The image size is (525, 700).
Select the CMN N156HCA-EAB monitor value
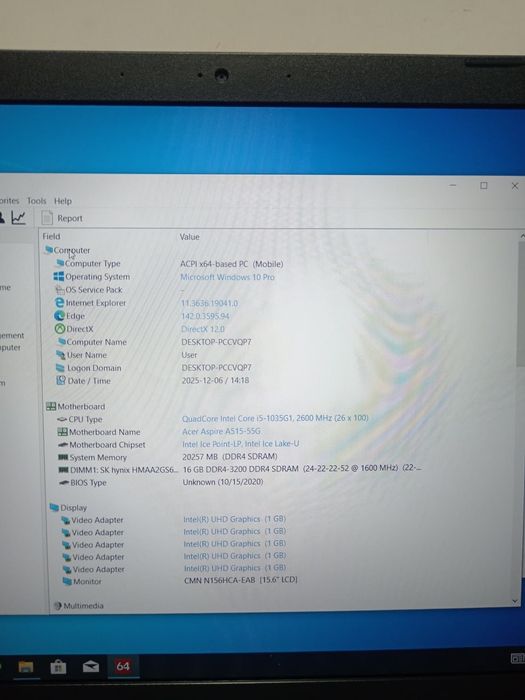click(x=241, y=580)
